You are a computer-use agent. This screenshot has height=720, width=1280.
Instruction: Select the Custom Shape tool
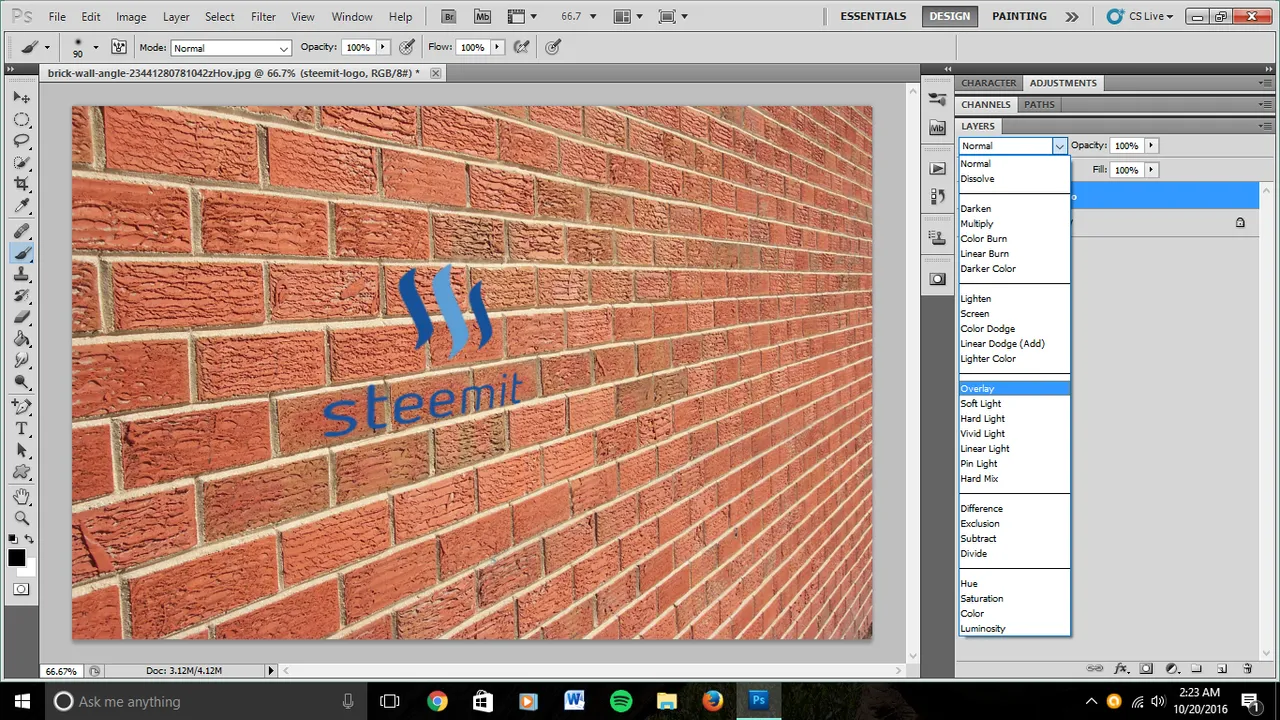22,473
